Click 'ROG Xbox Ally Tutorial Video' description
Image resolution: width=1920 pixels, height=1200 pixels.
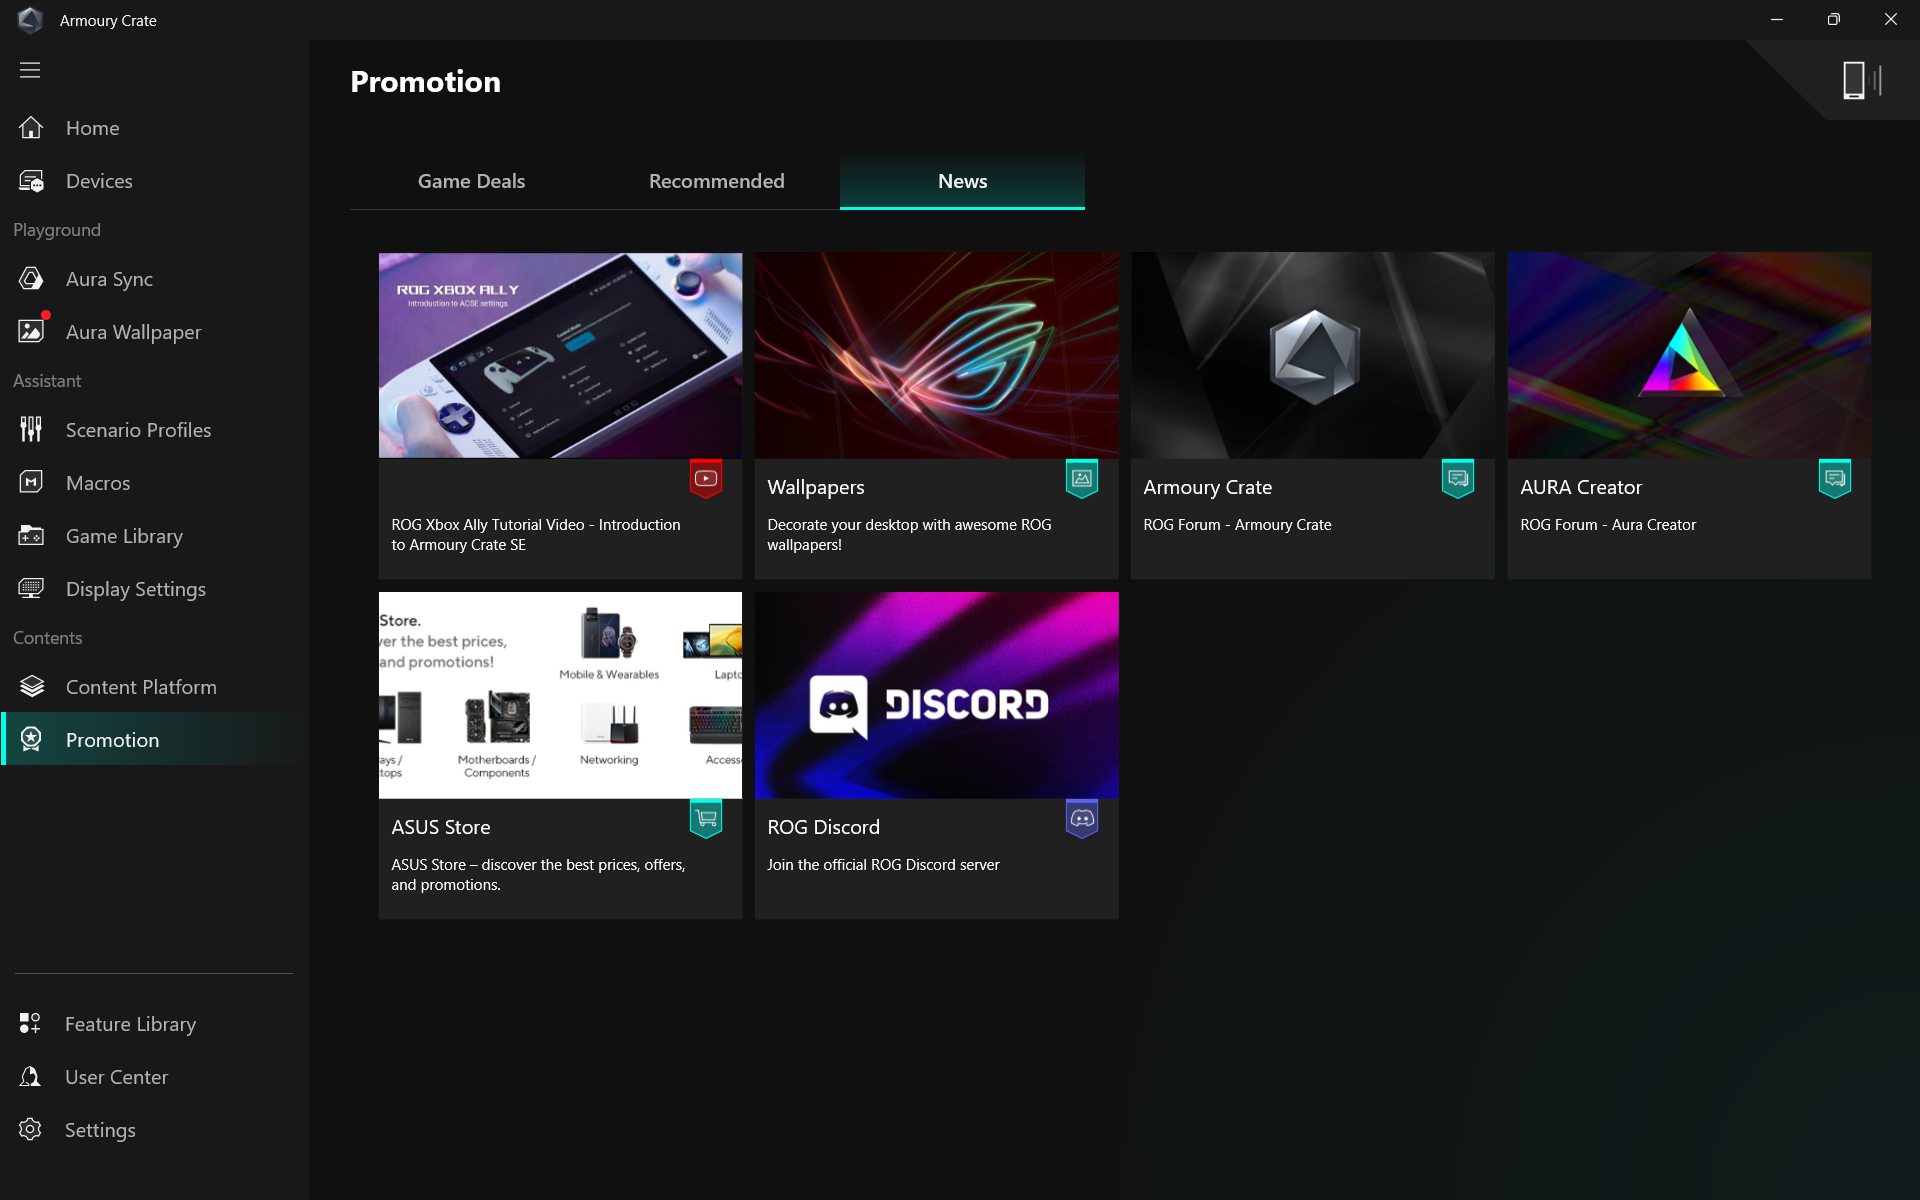click(x=536, y=535)
